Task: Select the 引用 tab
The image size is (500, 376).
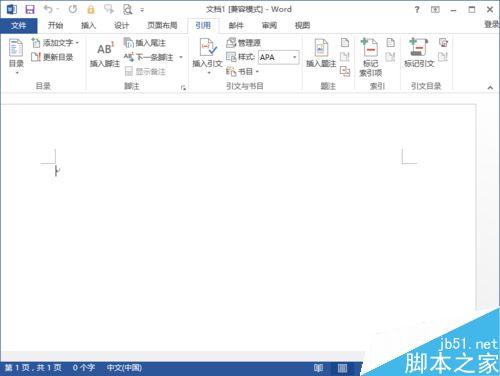Action: tap(203, 25)
